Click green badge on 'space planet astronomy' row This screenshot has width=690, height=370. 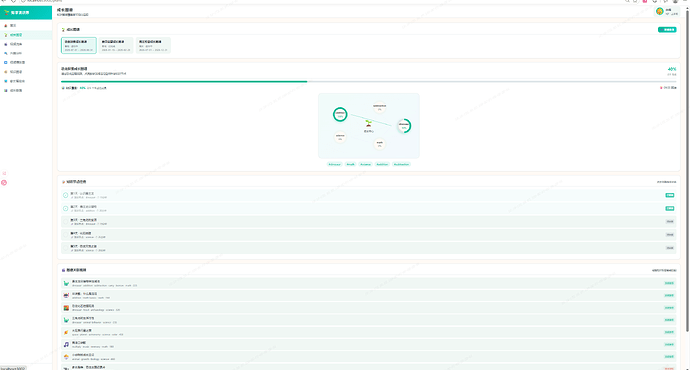click(669, 333)
